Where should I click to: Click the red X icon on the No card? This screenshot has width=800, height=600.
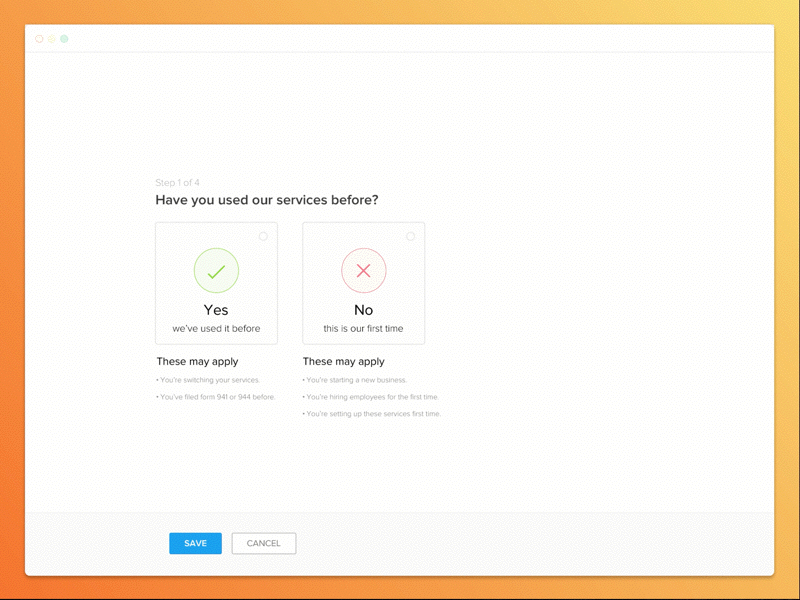(x=363, y=269)
